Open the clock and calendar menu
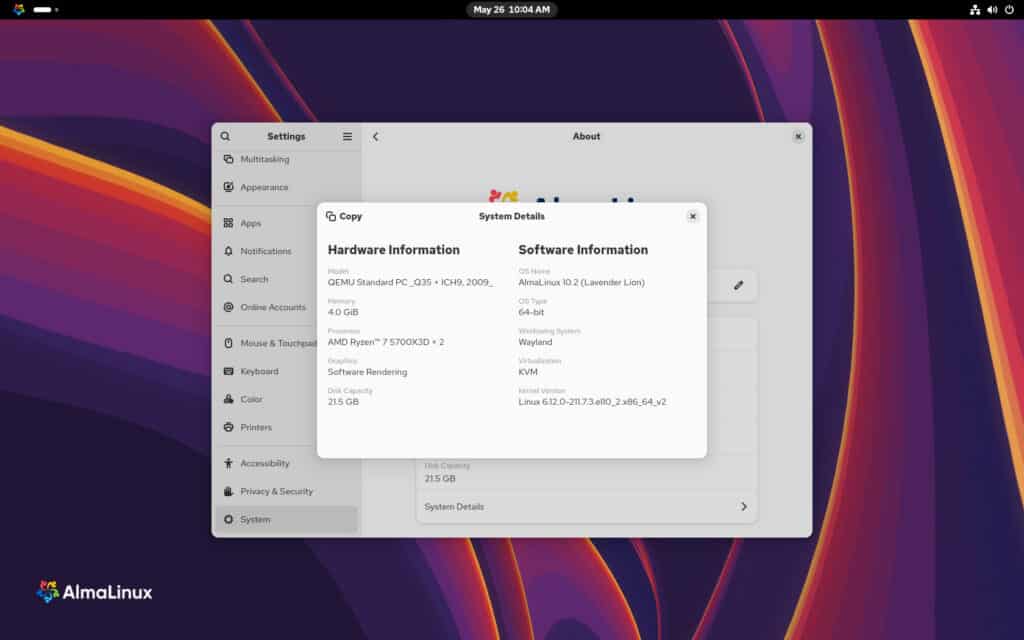The width and height of the screenshot is (1024, 640). click(x=511, y=10)
